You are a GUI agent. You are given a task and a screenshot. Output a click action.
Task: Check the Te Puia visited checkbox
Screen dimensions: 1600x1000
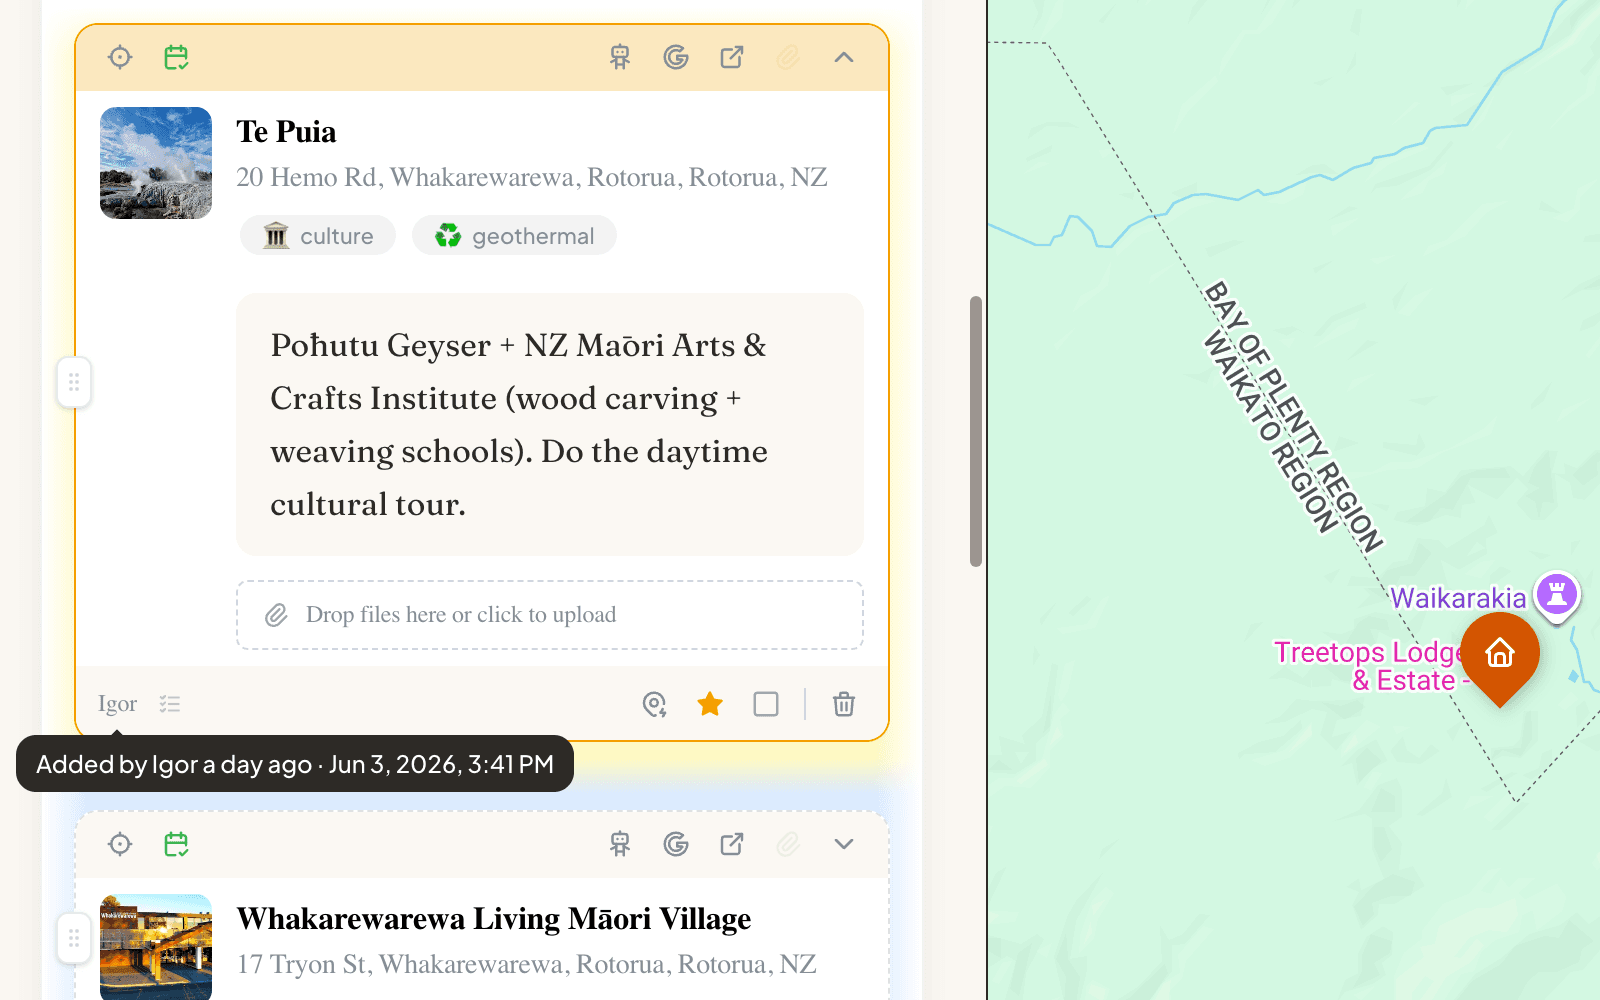[x=766, y=704]
